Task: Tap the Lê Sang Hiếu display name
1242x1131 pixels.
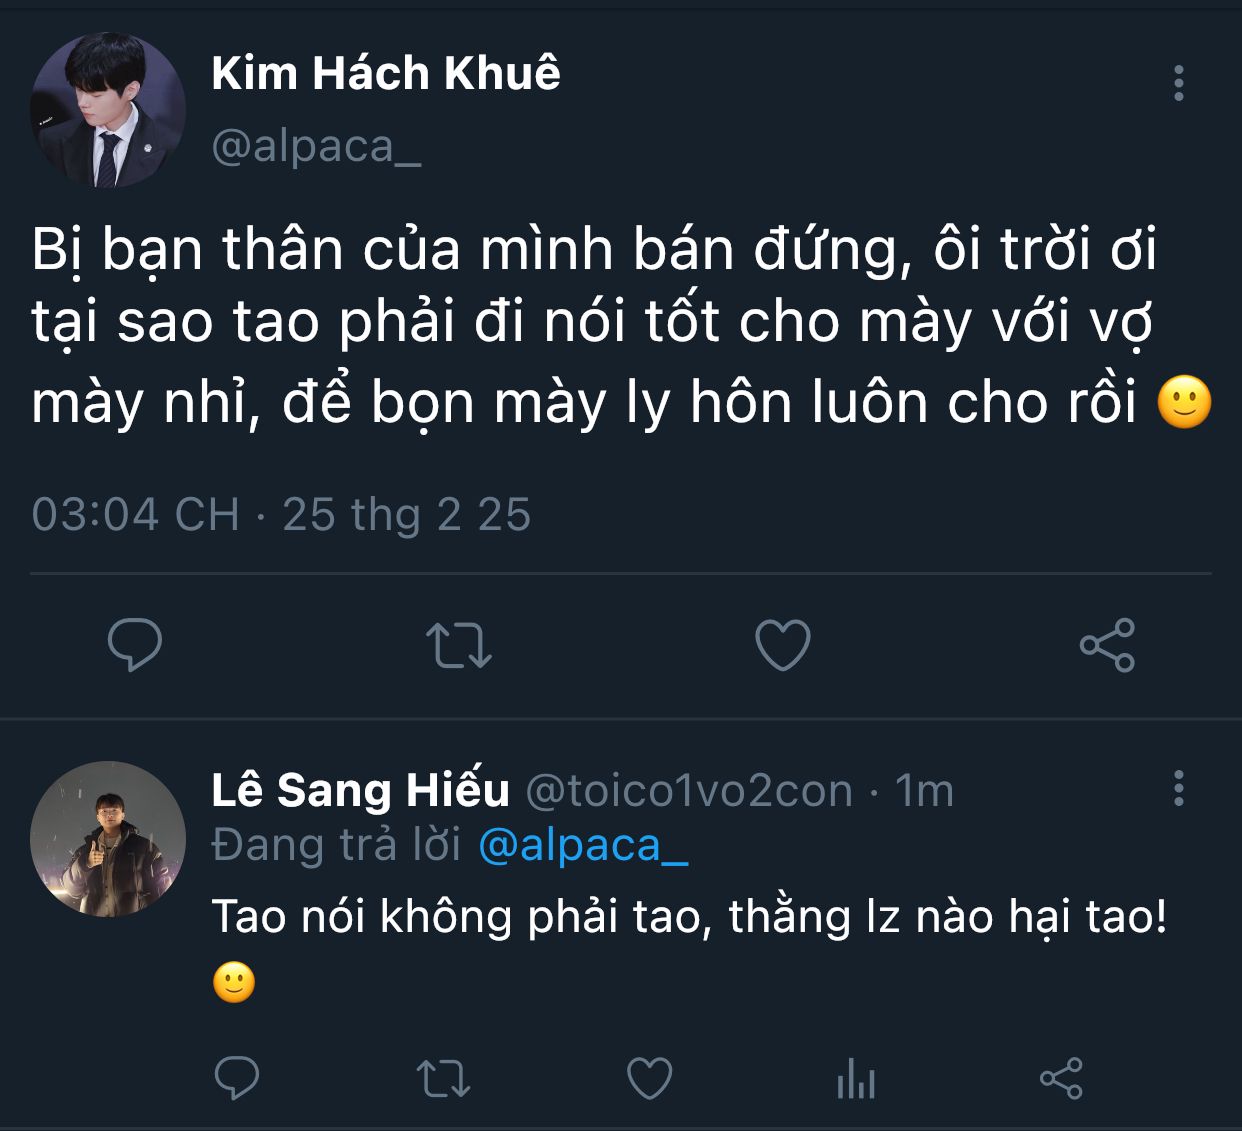Action: pos(360,790)
